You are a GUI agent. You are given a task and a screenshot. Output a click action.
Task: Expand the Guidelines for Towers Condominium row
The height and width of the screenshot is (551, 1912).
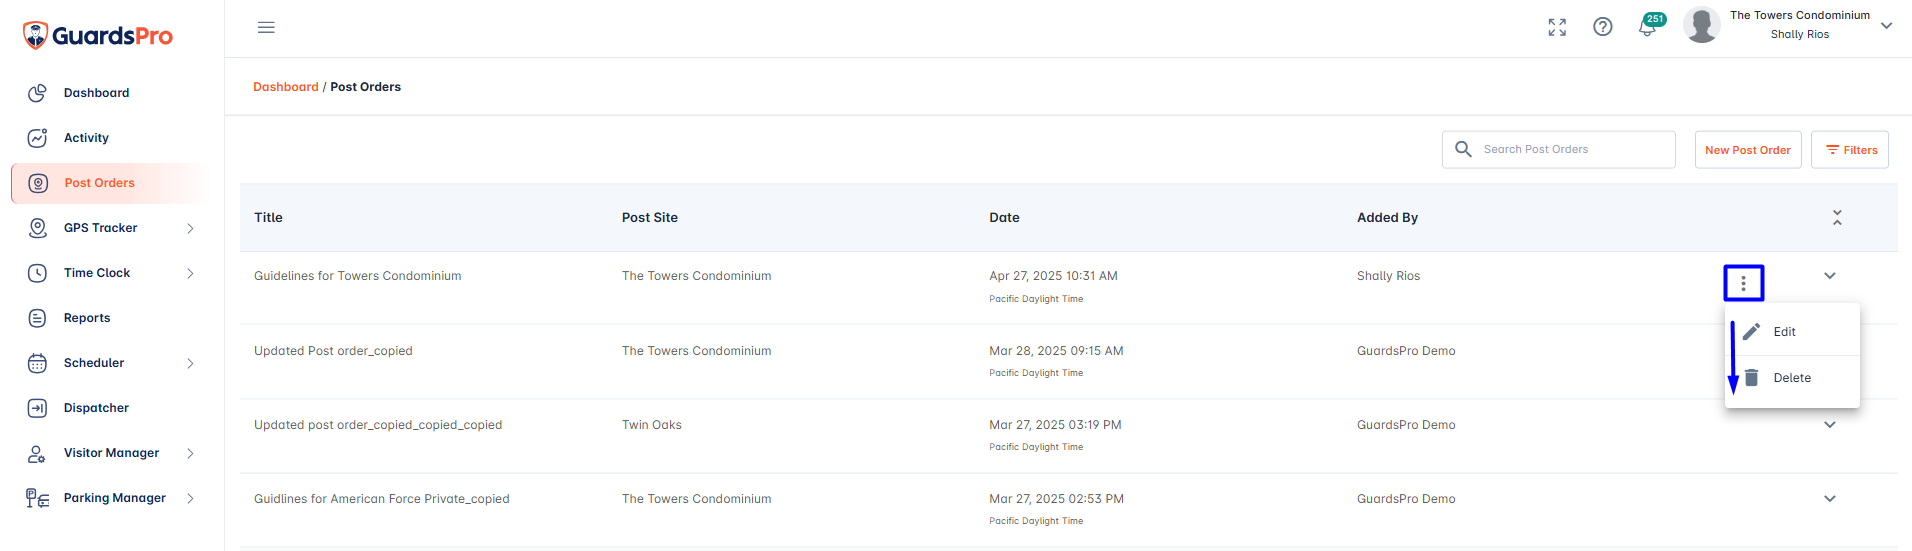tap(1829, 276)
